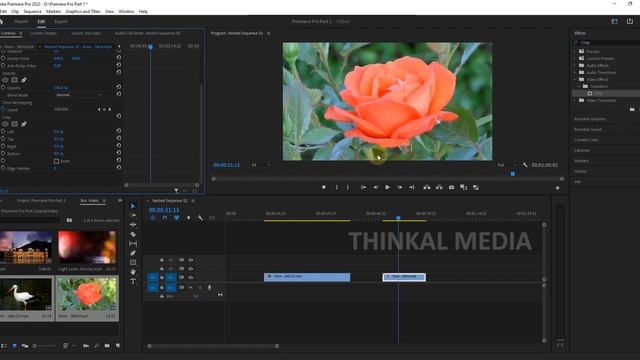
Task: Open the Markers menu
Action: click(53, 11)
